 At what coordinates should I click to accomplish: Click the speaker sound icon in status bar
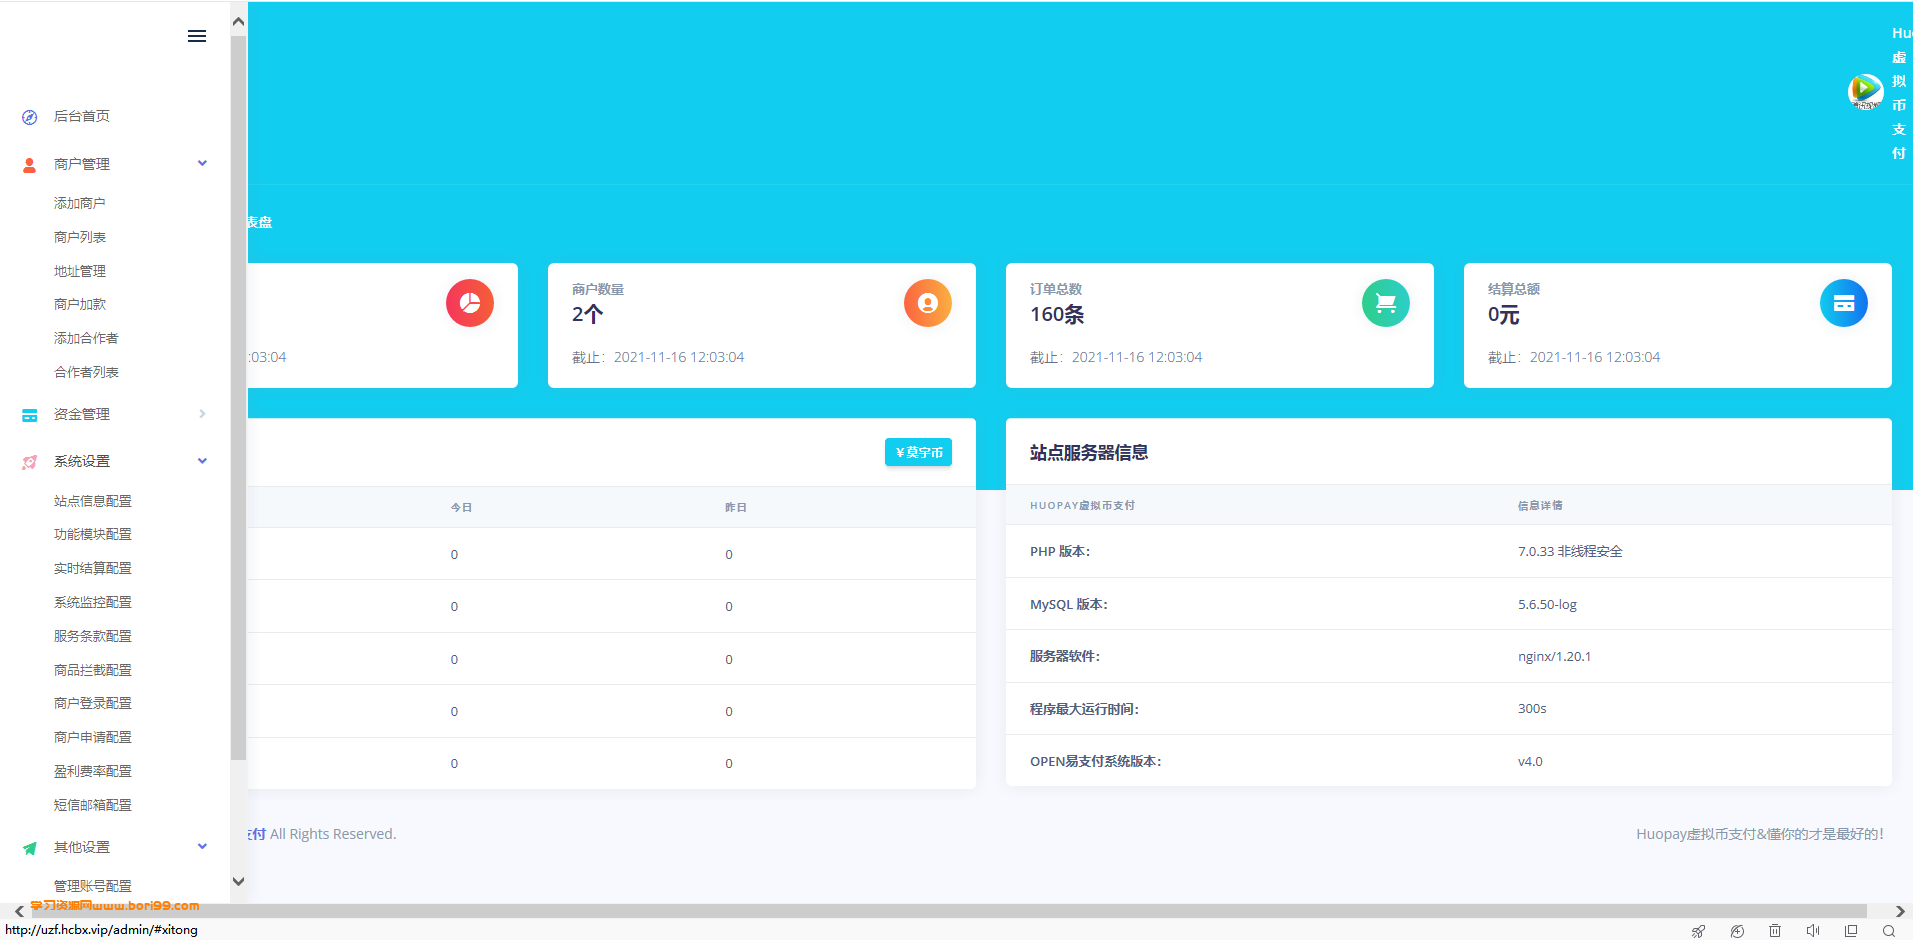click(1813, 931)
